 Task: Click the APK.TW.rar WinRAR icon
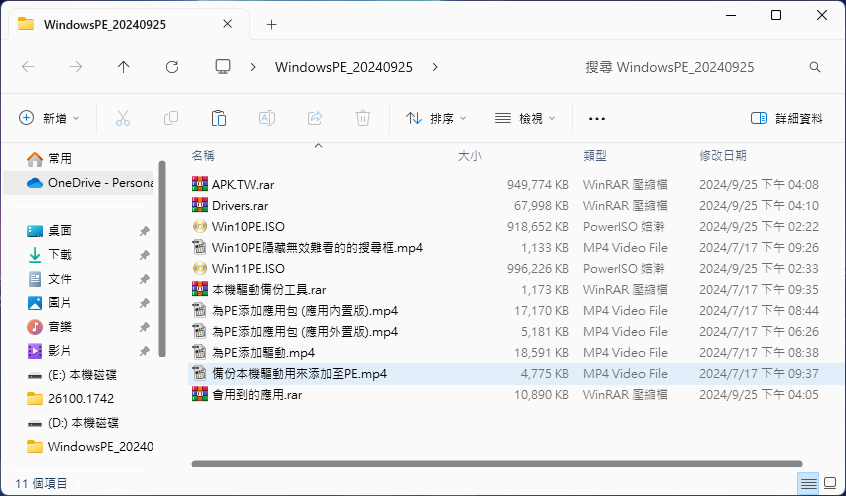click(x=200, y=184)
